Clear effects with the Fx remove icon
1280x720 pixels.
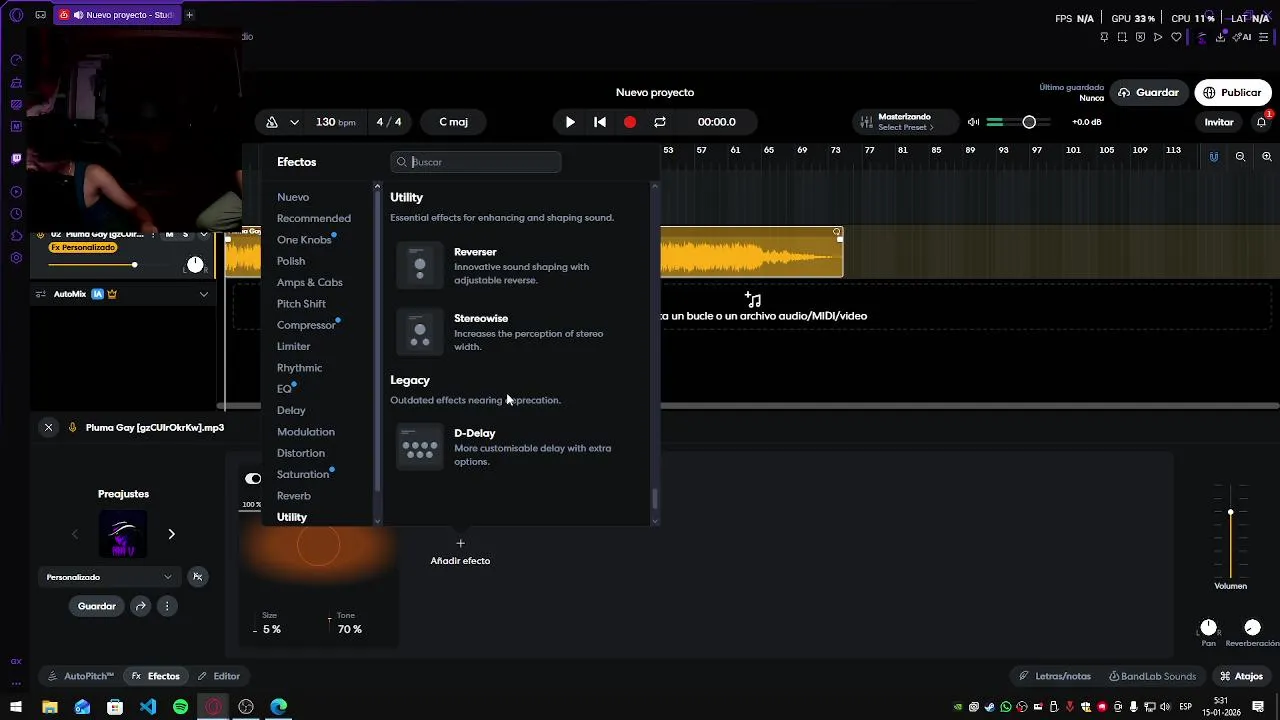point(197,577)
